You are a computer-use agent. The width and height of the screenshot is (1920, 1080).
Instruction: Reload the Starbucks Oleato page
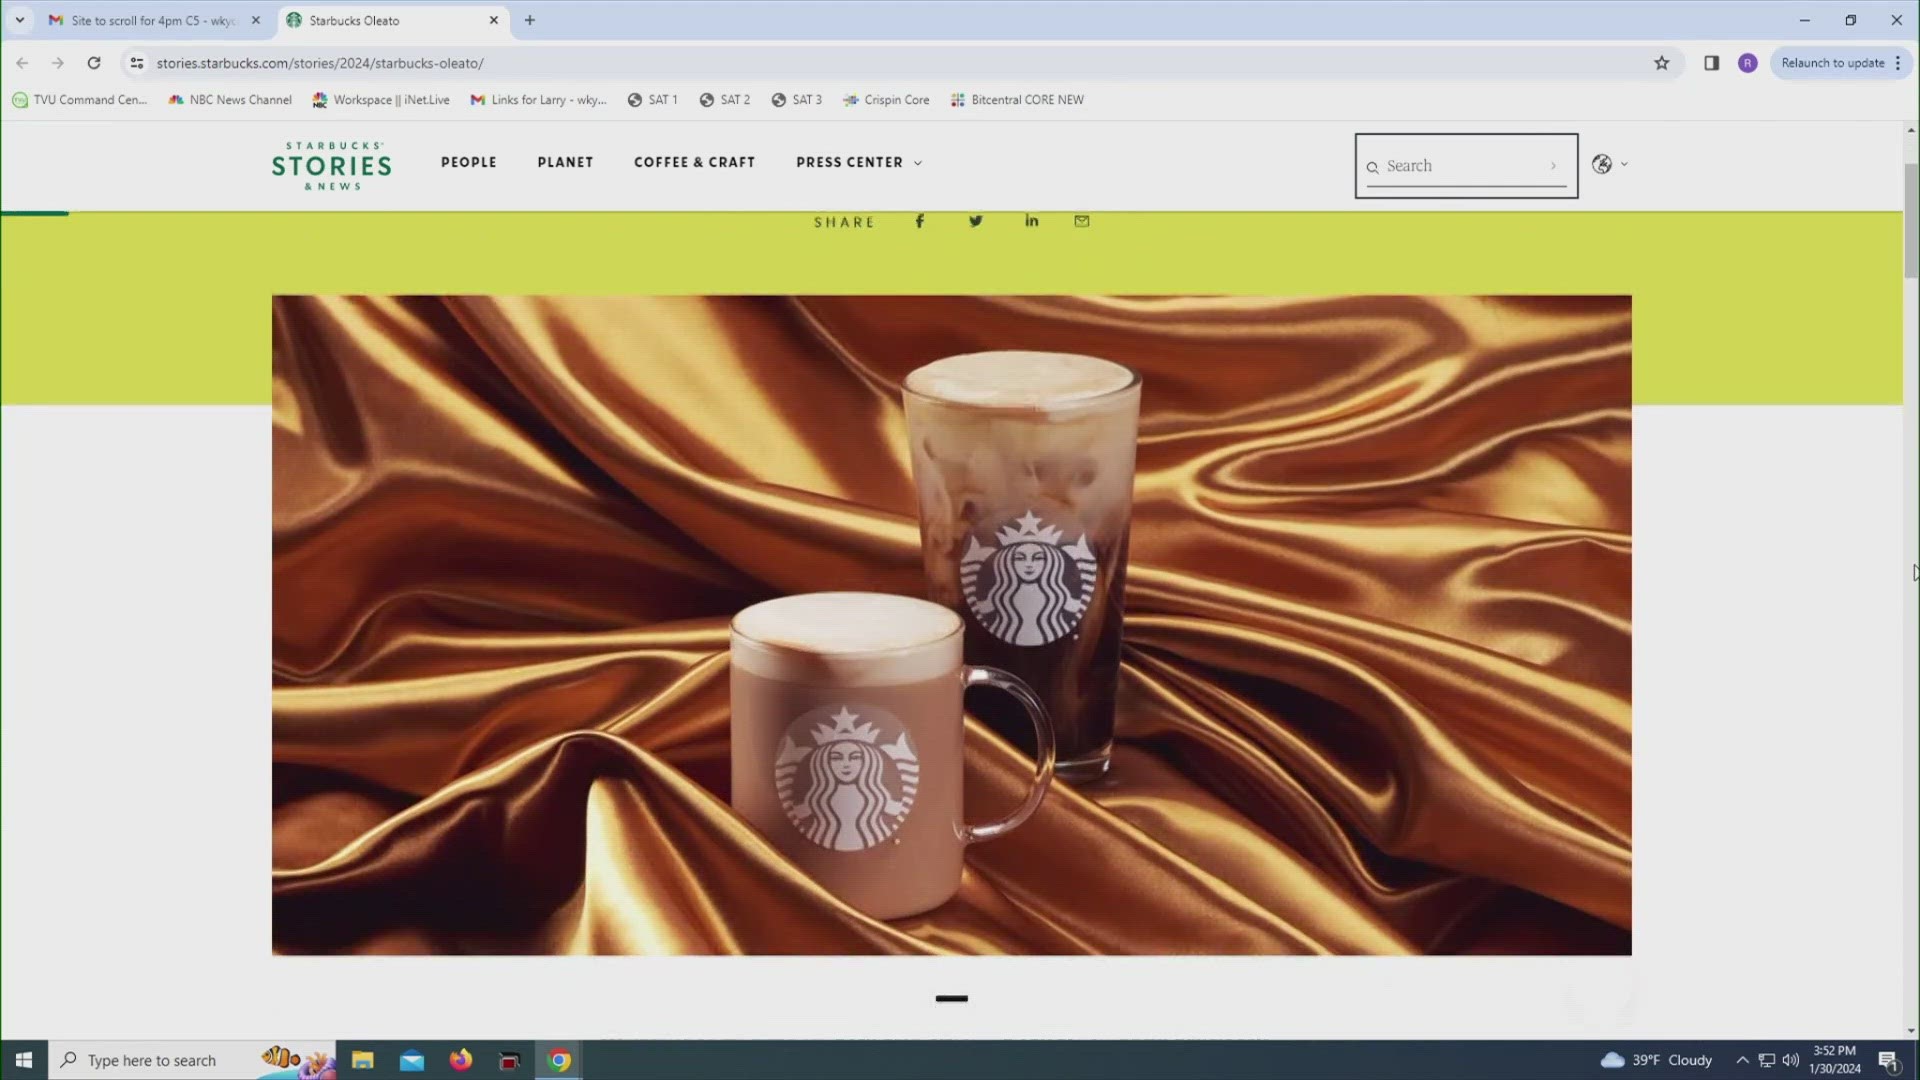(x=94, y=63)
